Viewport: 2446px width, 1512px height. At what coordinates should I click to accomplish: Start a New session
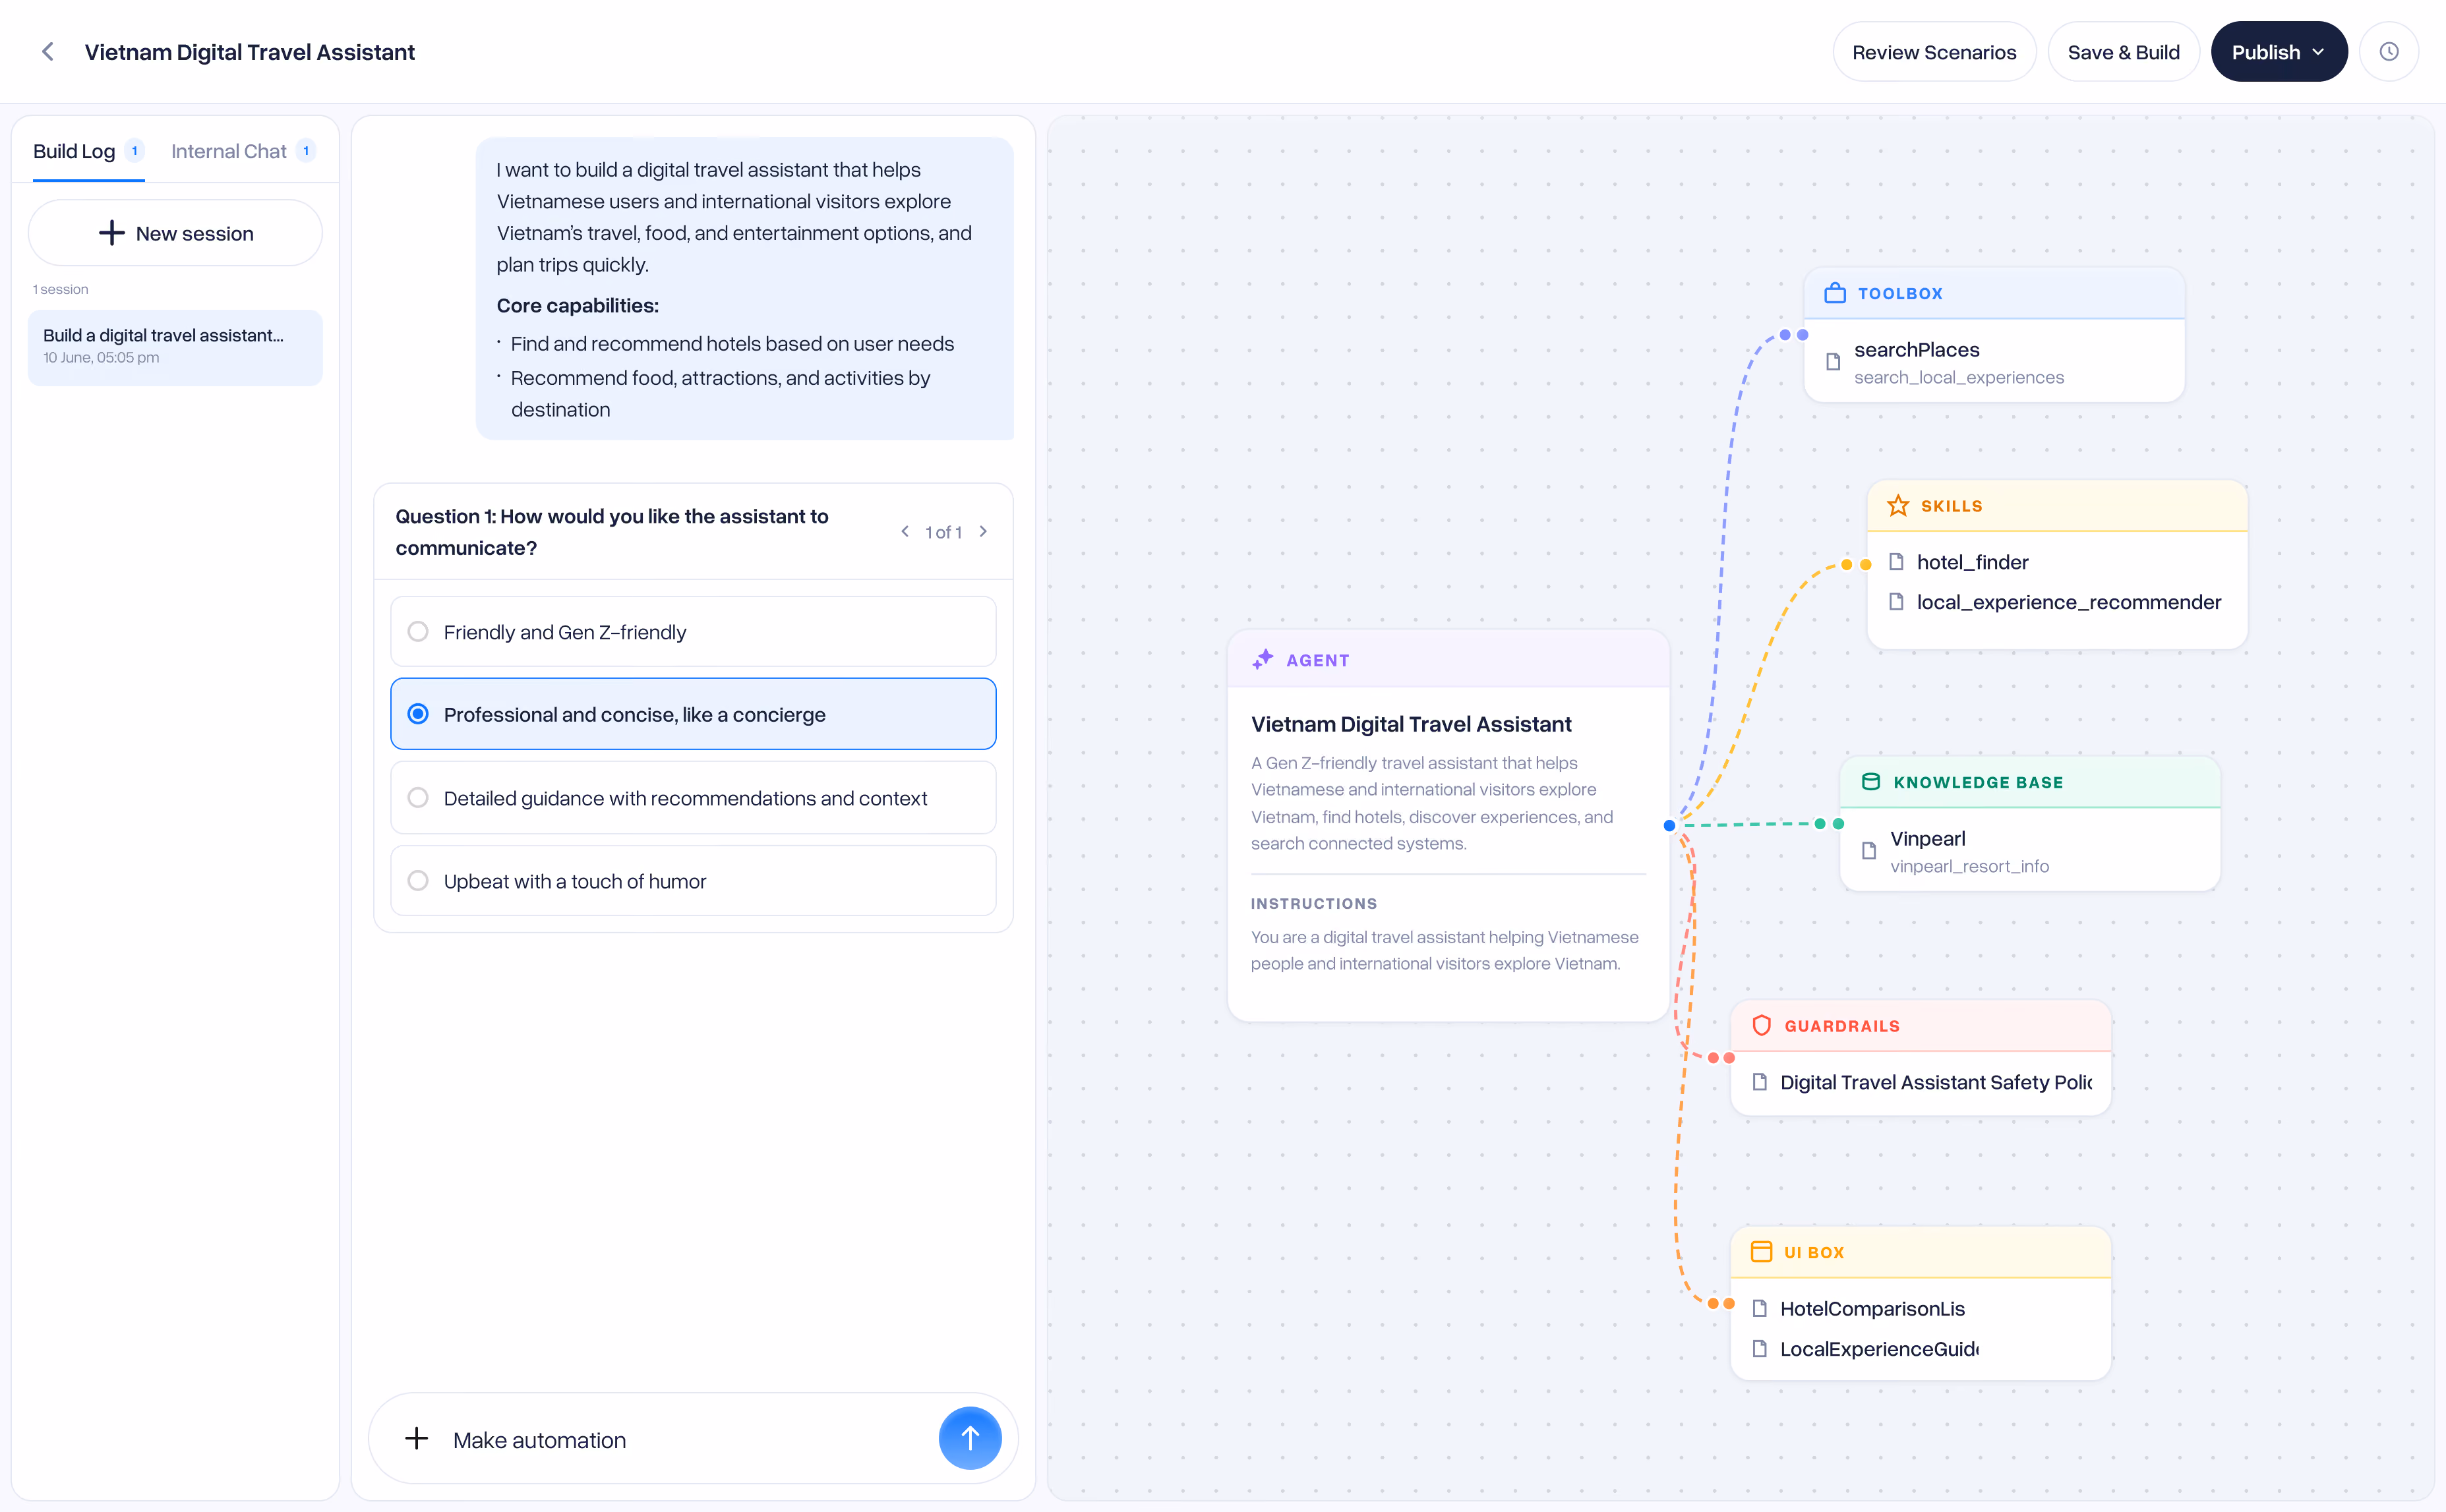click(175, 233)
